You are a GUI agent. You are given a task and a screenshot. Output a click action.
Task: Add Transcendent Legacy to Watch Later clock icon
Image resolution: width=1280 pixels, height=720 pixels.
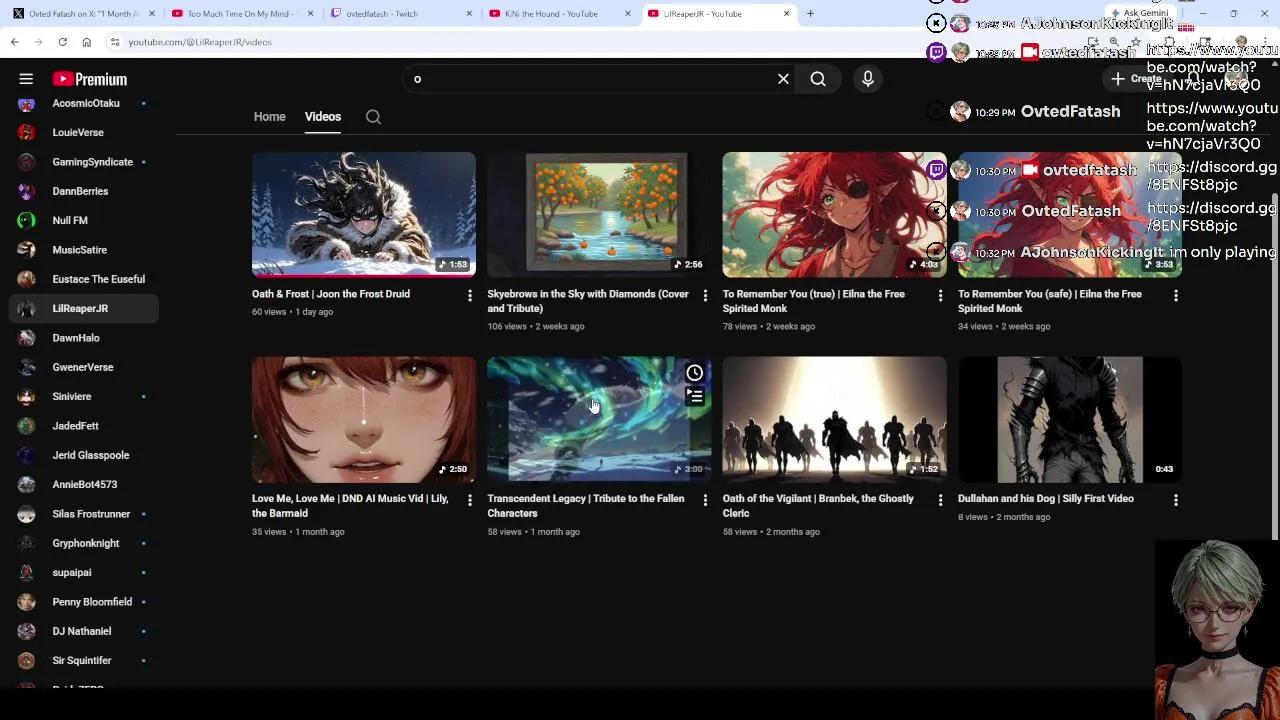695,373
